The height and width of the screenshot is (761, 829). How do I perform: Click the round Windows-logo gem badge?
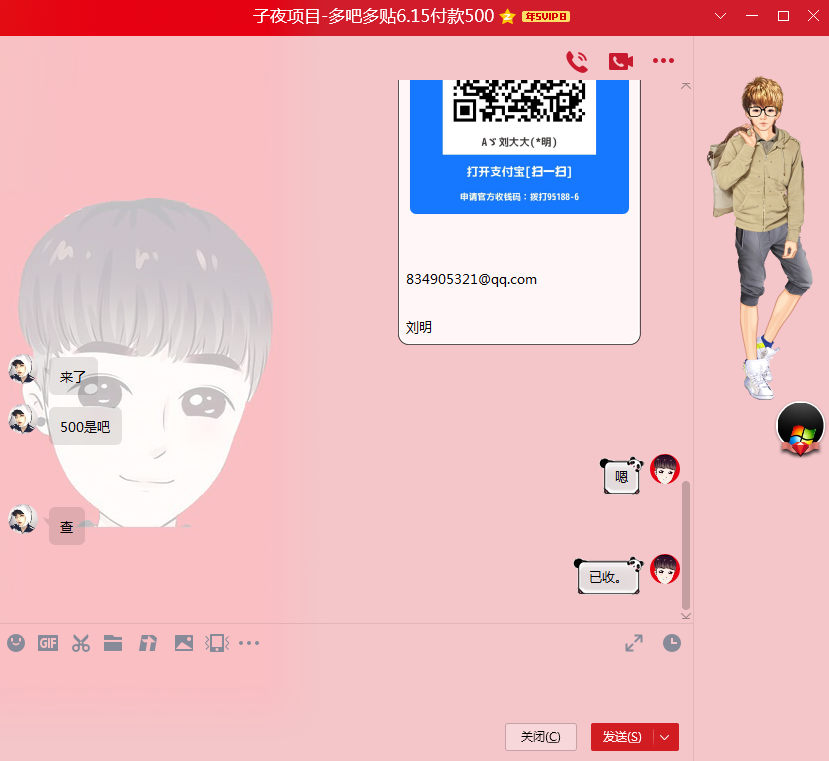click(x=800, y=429)
